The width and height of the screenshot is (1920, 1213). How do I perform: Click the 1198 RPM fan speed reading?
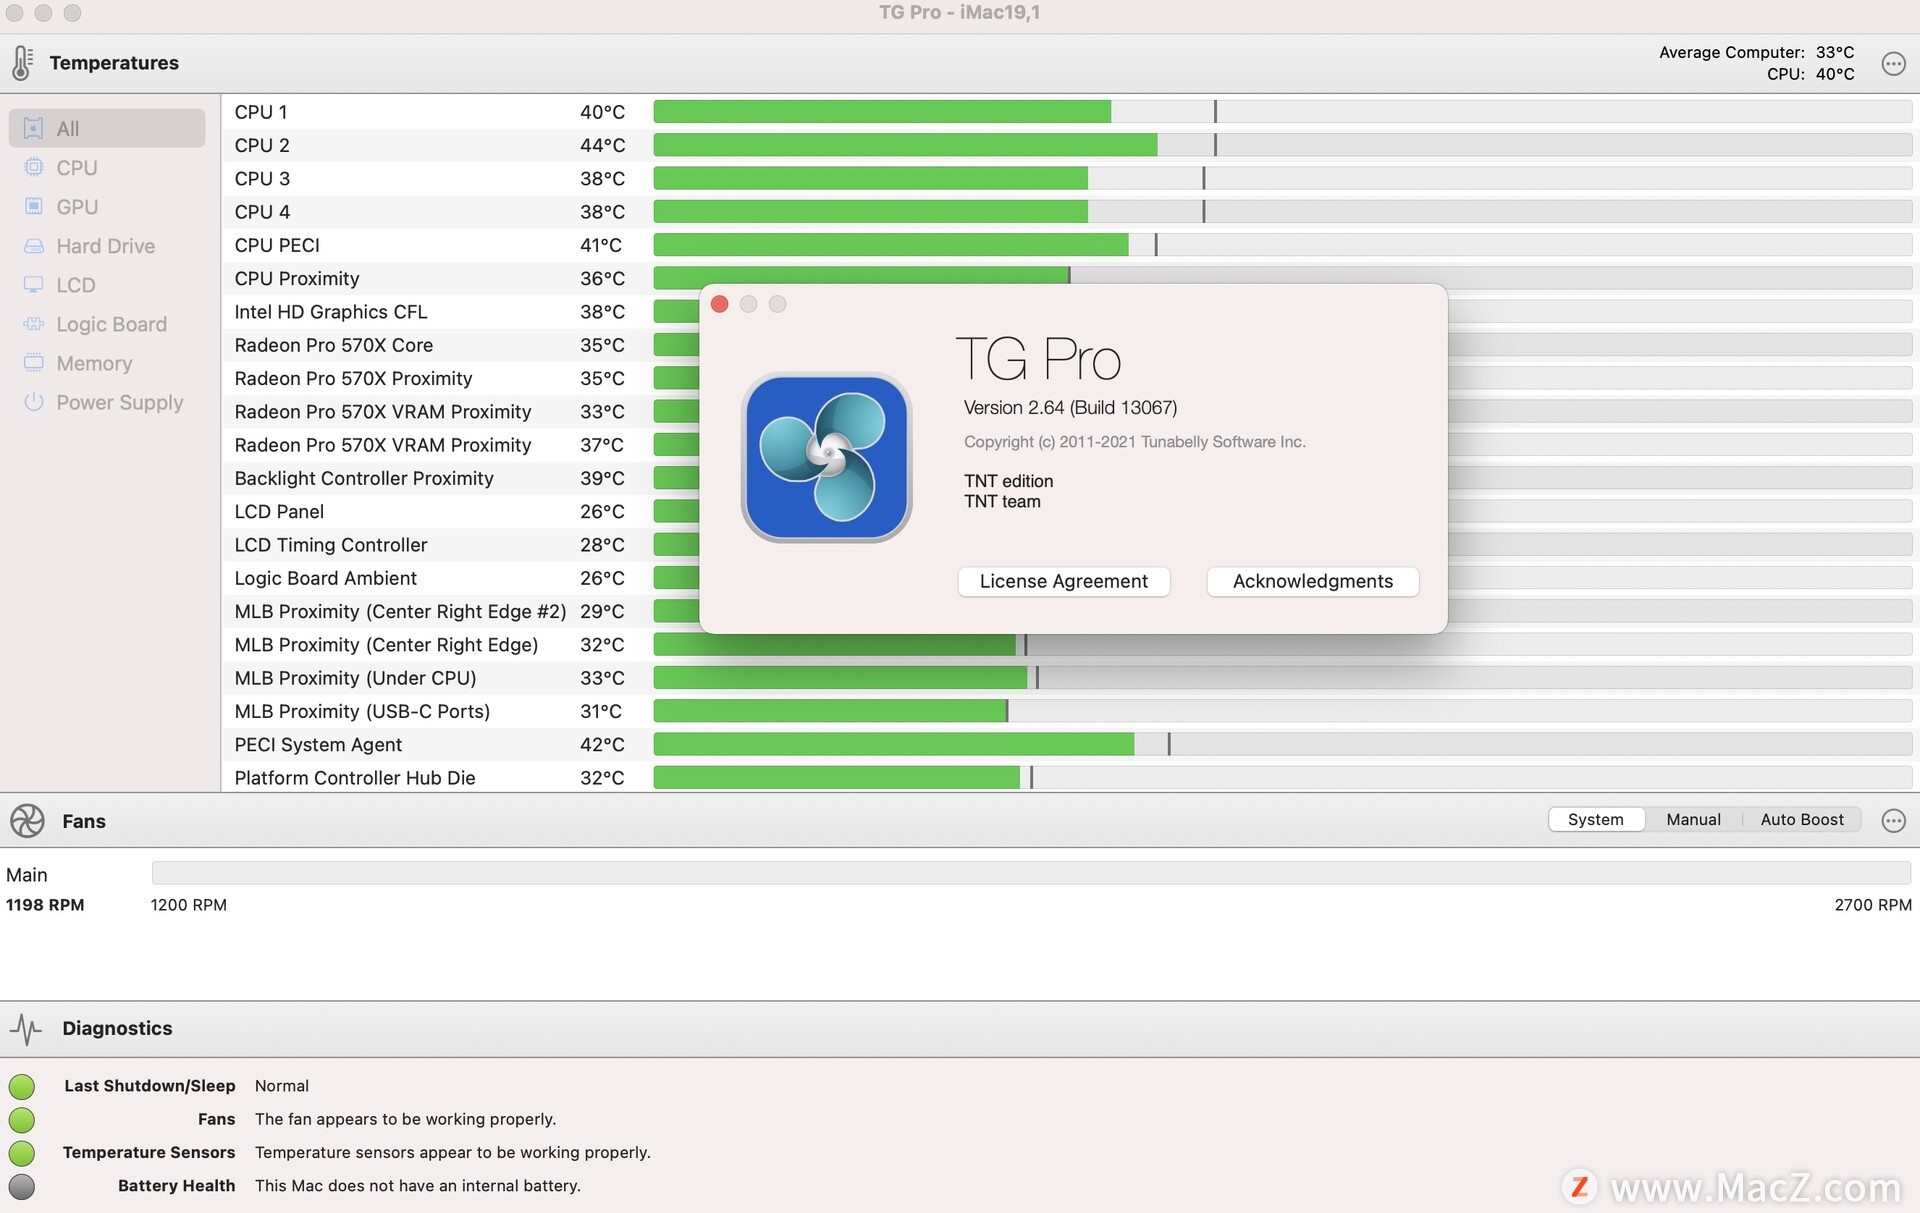(45, 905)
